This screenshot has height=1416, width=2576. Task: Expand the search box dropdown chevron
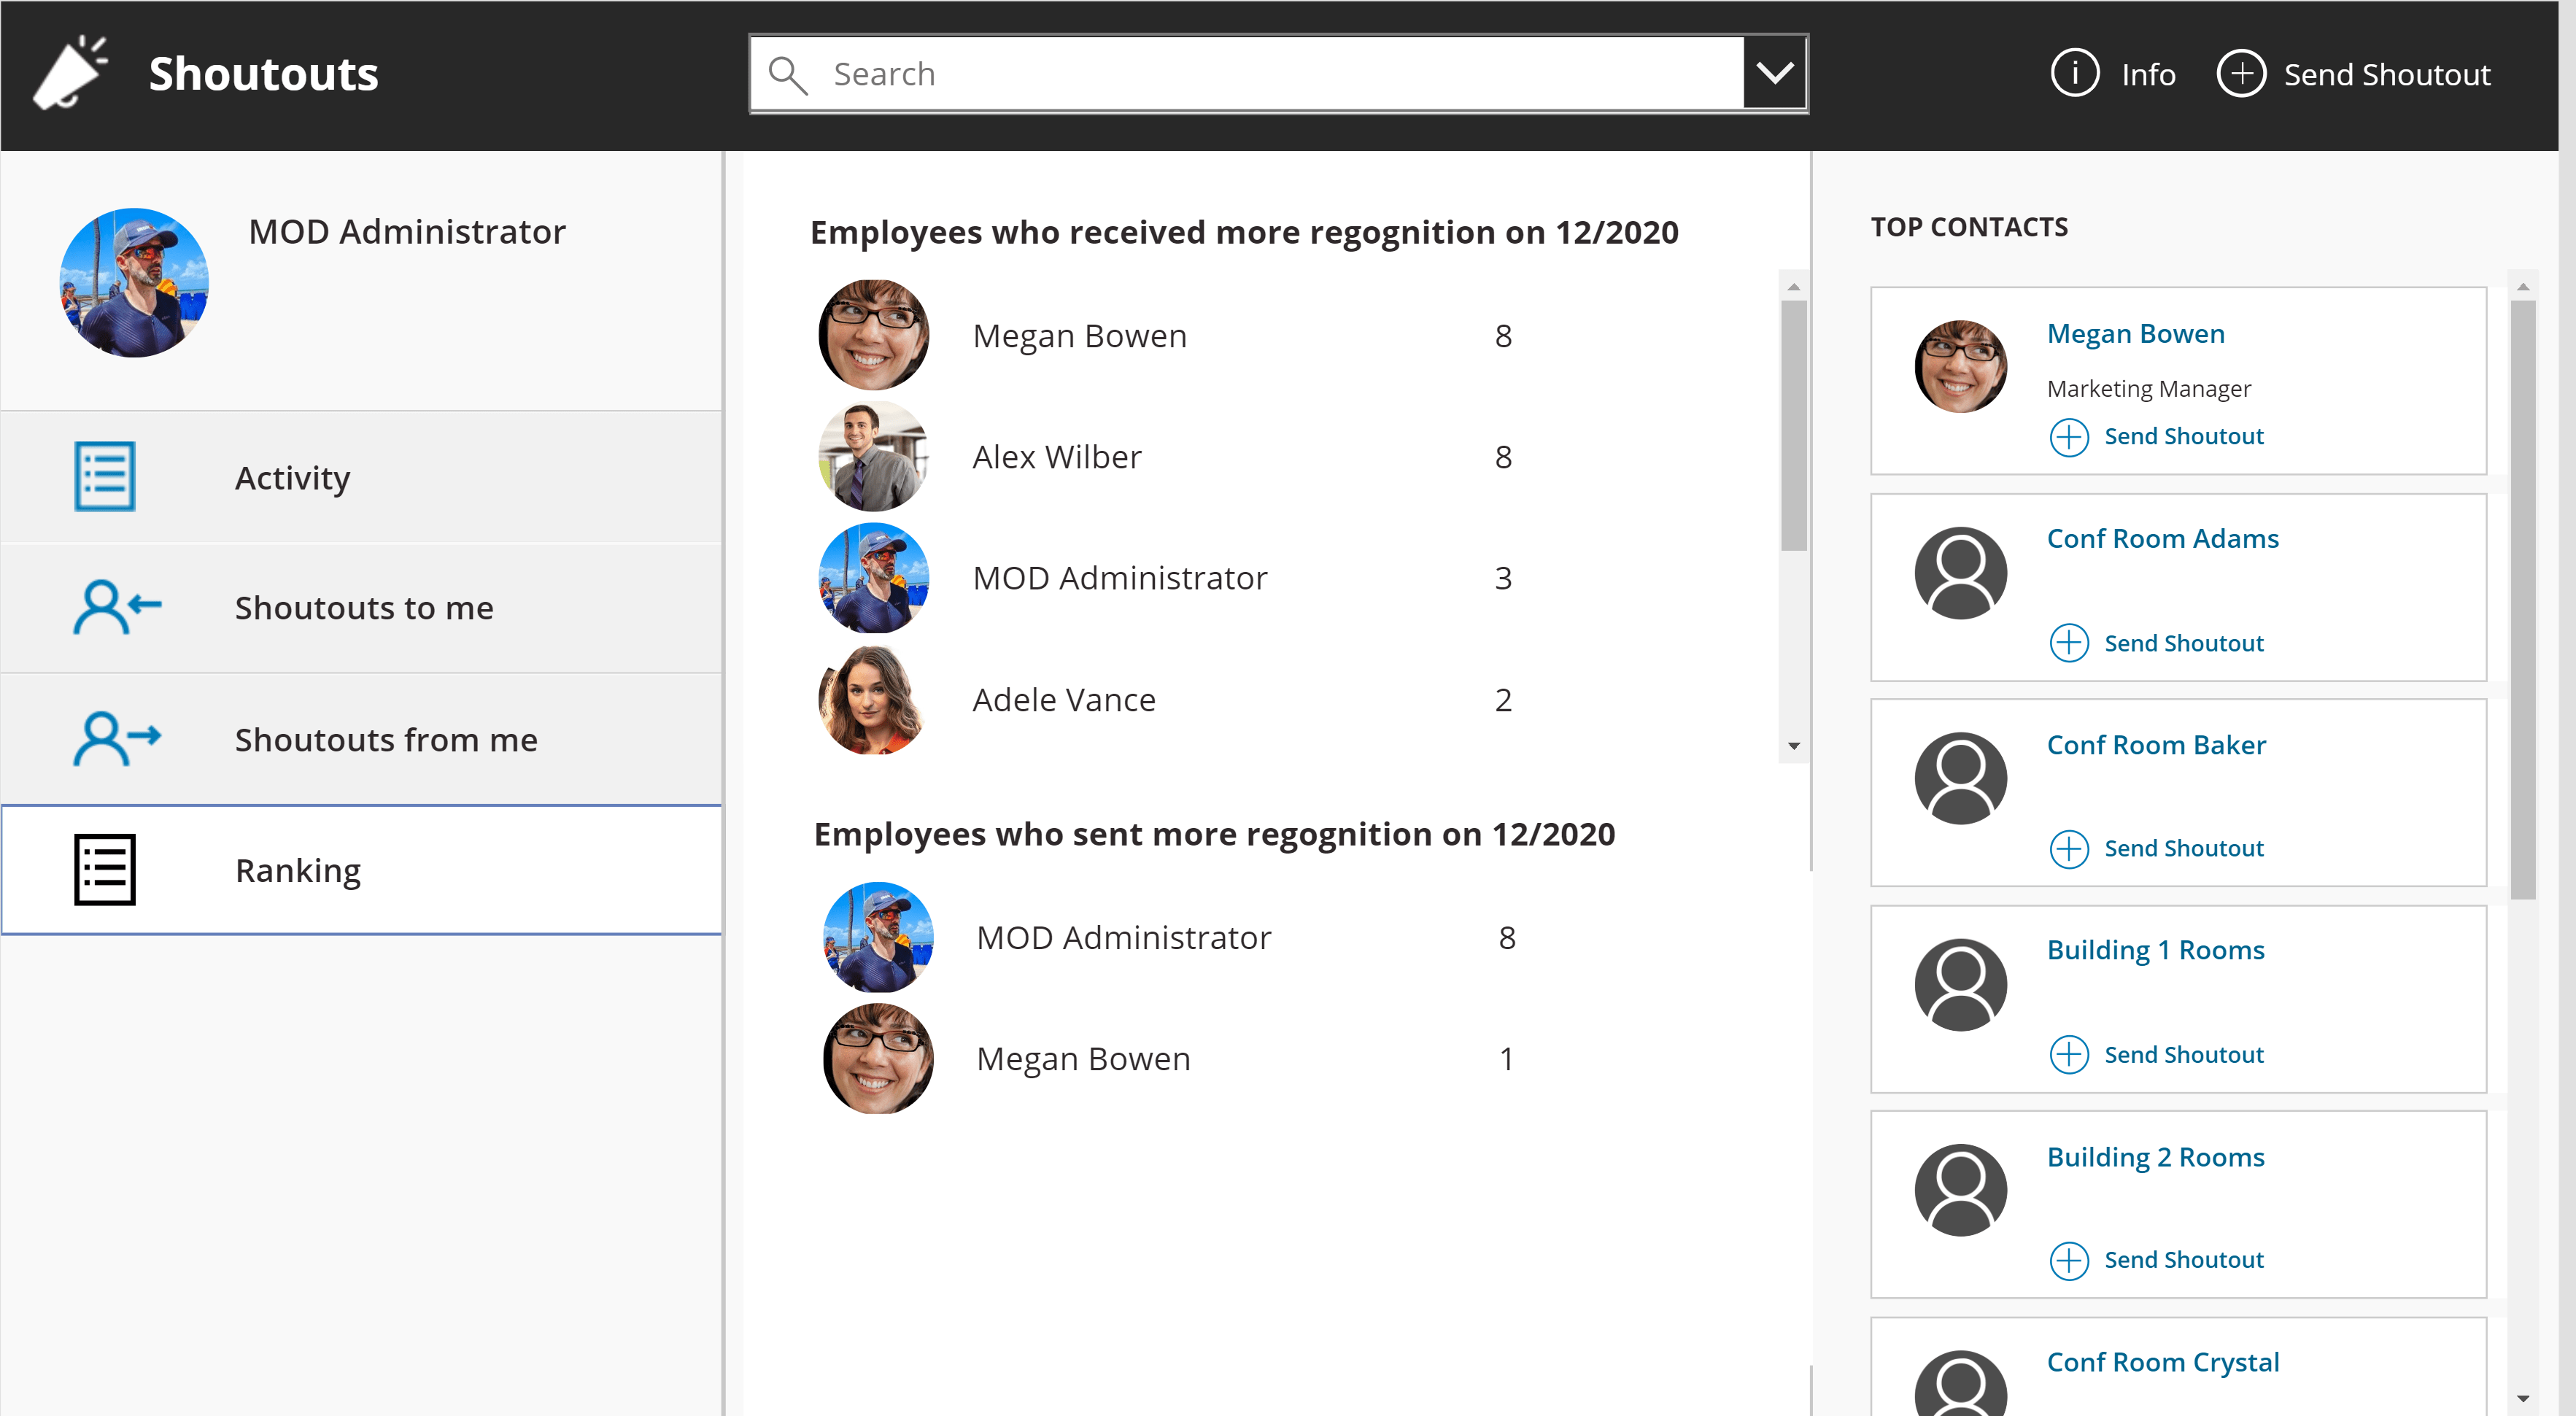click(x=1774, y=74)
